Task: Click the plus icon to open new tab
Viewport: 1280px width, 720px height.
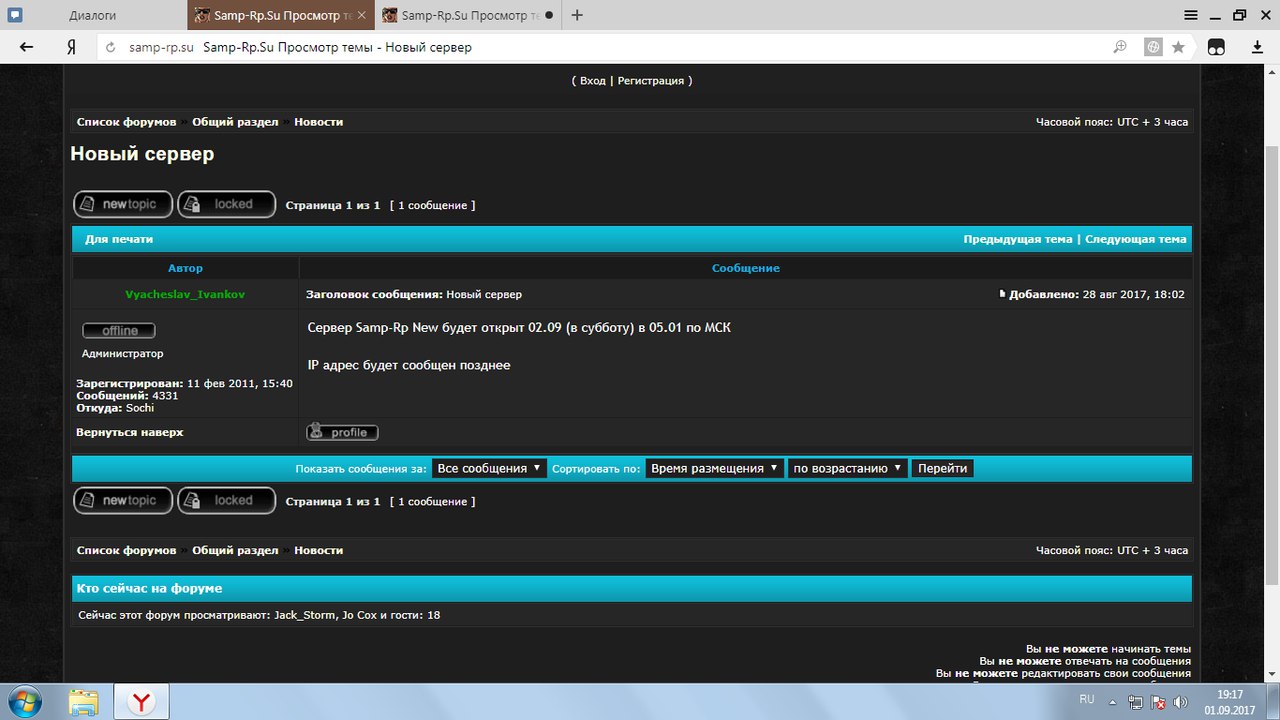Action: click(577, 15)
